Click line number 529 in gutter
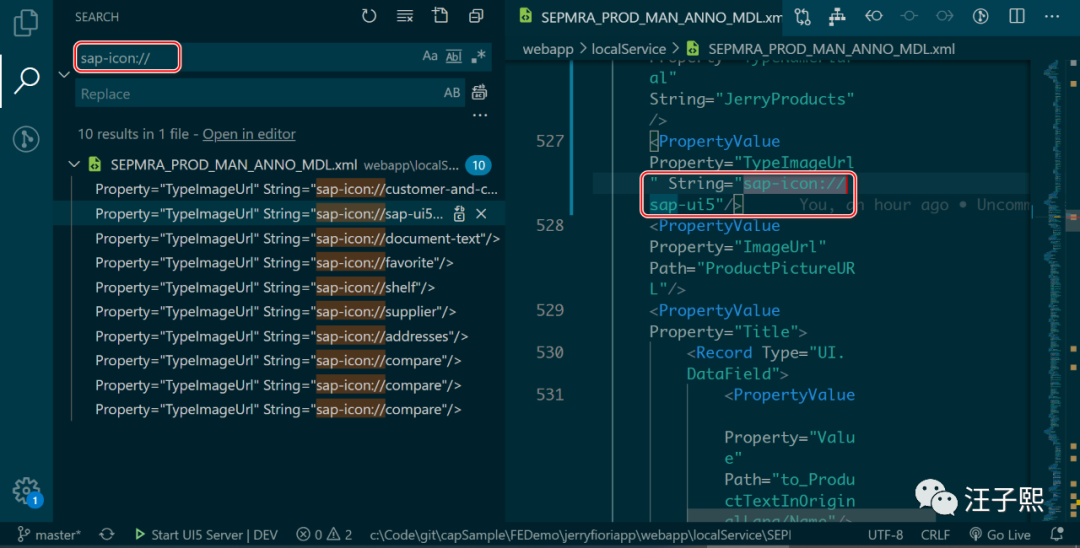This screenshot has width=1080, height=548. (550, 310)
